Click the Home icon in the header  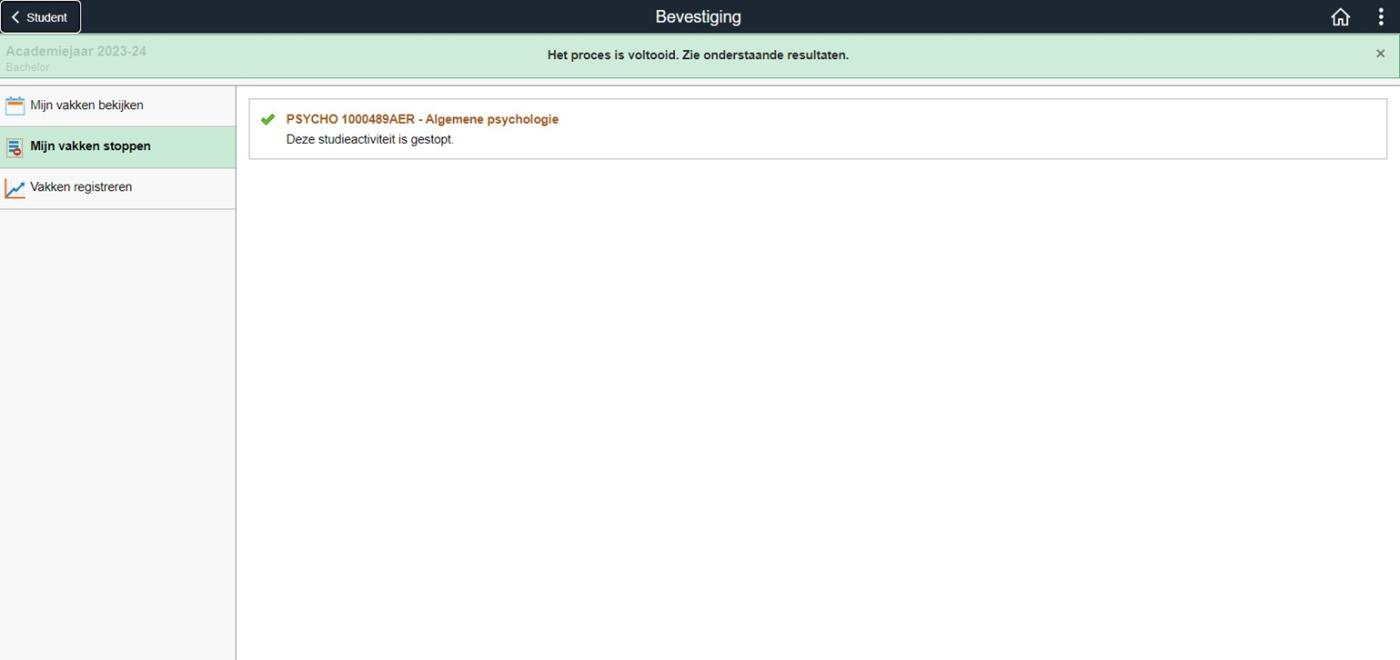(x=1340, y=17)
